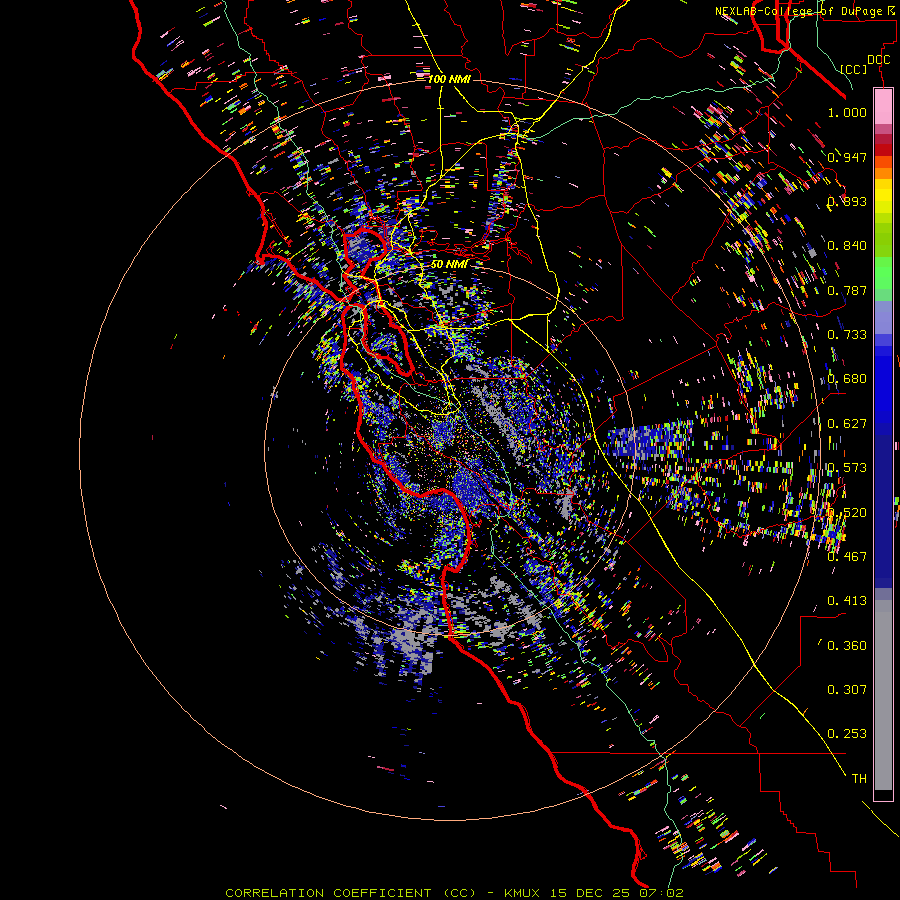Click the TH threshold label on the scale
900x900 pixels.
click(859, 779)
